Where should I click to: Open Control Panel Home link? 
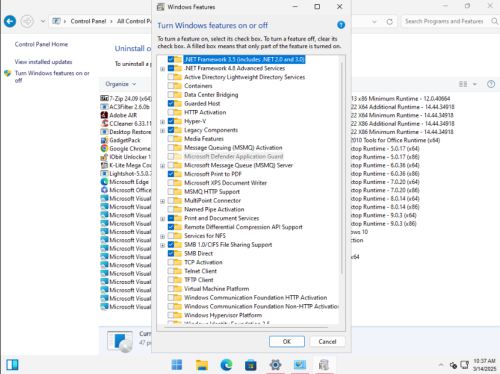click(41, 44)
